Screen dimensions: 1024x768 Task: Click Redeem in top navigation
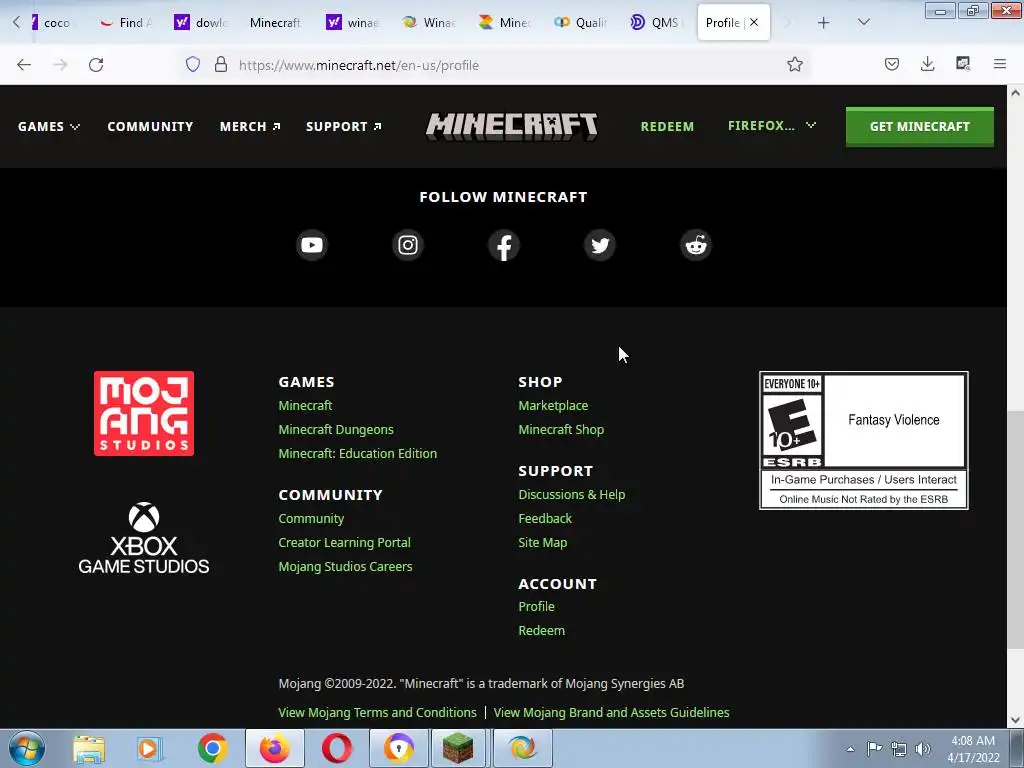667,127
